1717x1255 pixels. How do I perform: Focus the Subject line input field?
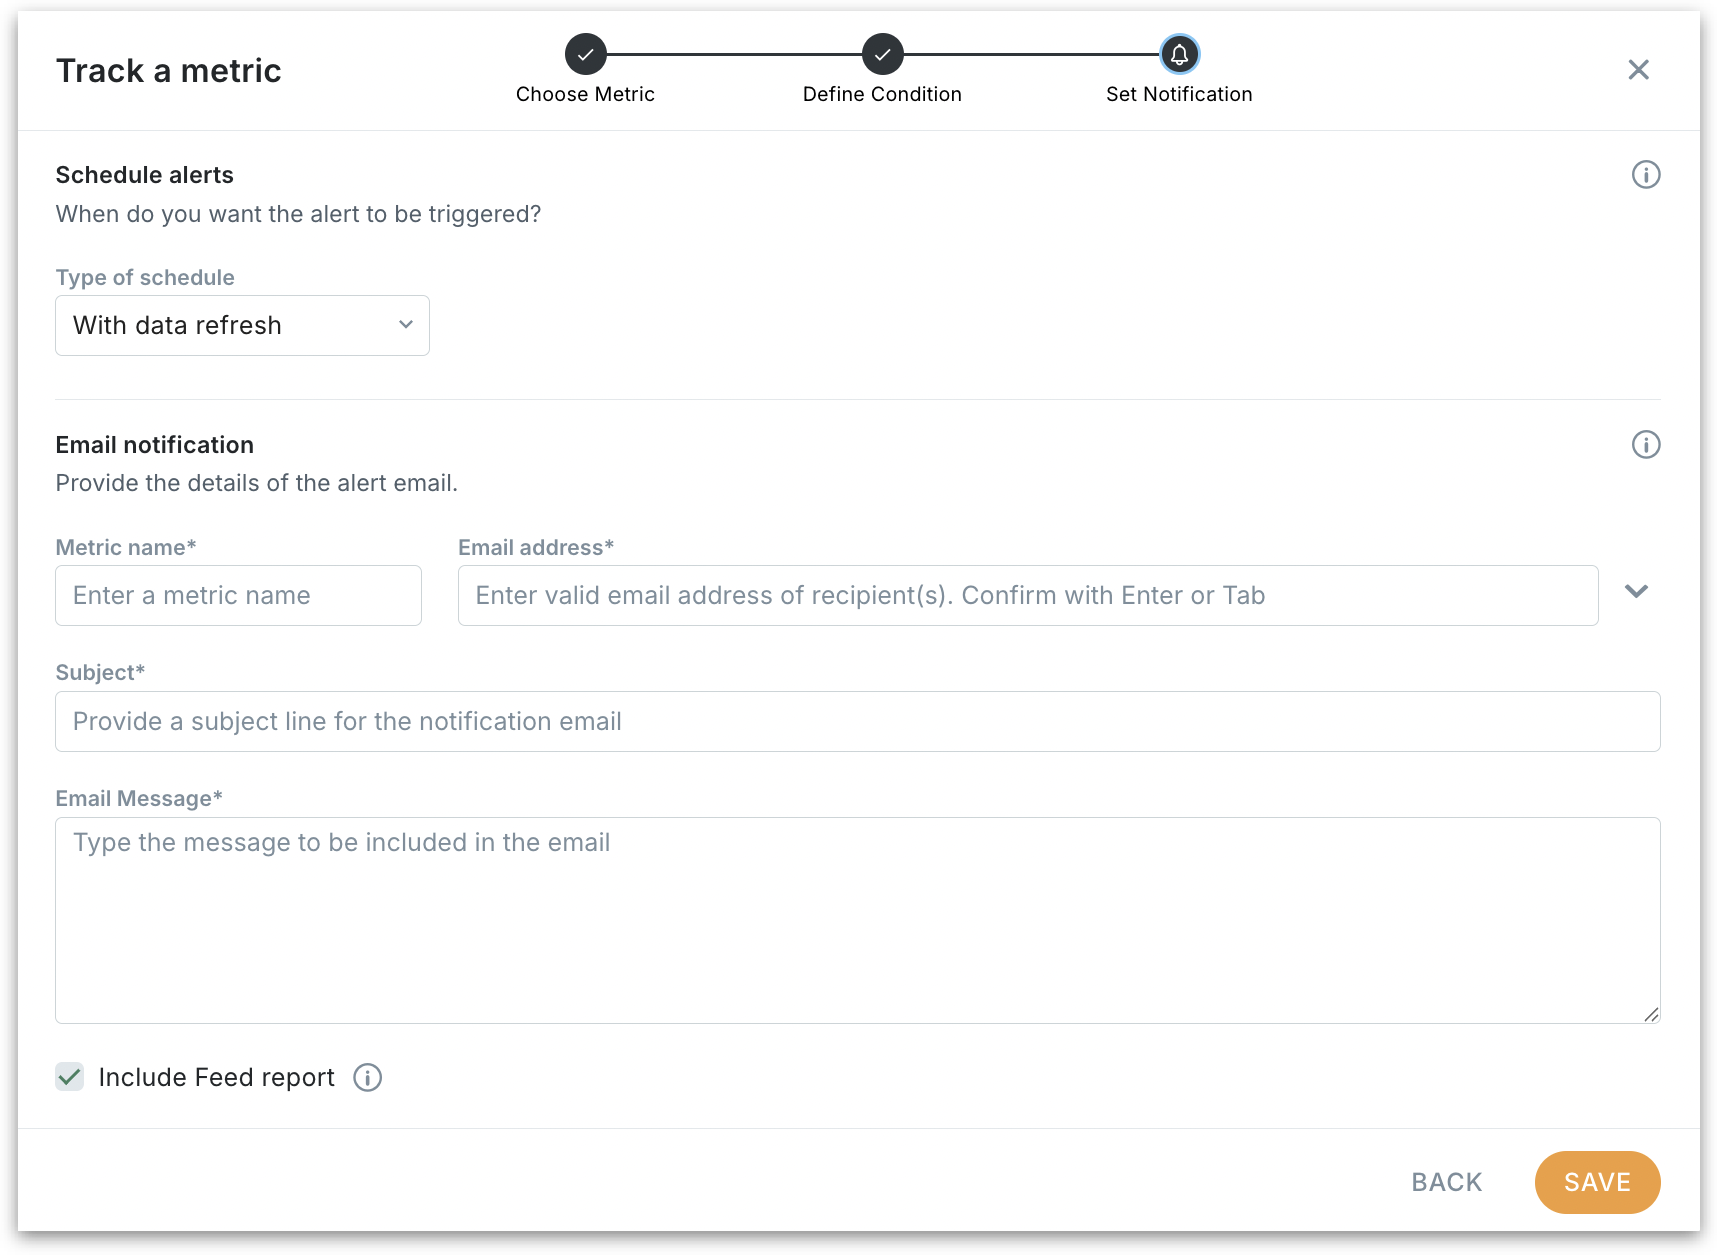click(x=857, y=722)
